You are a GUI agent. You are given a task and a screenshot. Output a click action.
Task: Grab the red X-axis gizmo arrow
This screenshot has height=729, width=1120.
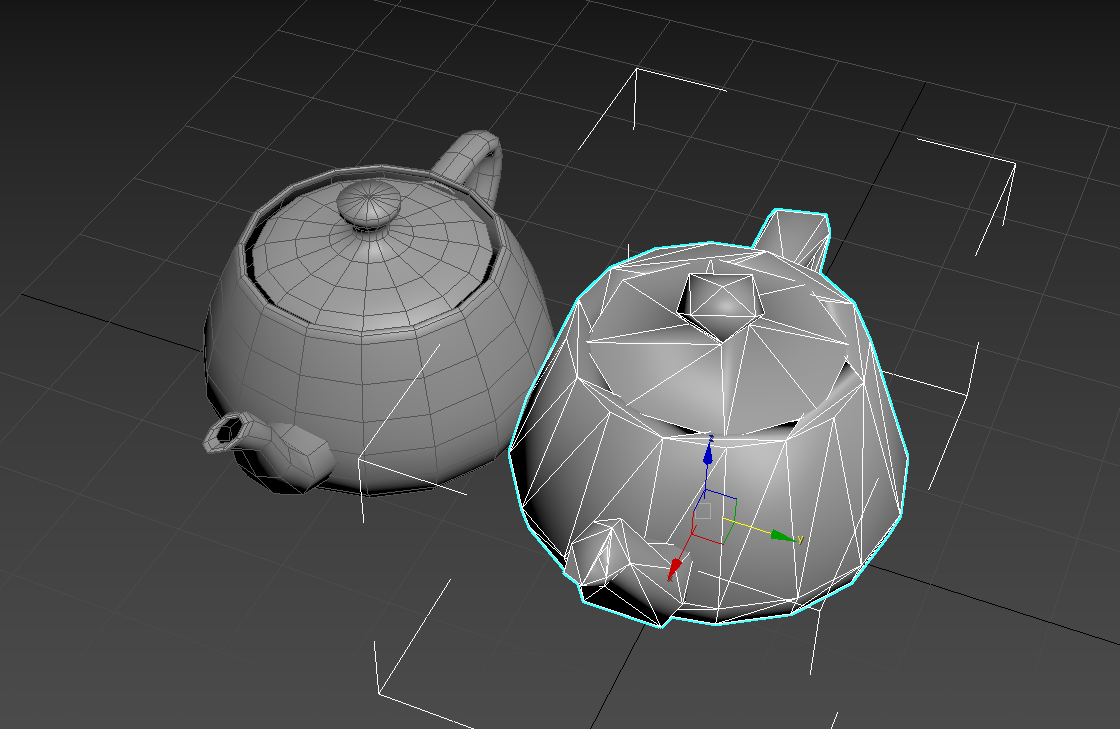click(674, 569)
